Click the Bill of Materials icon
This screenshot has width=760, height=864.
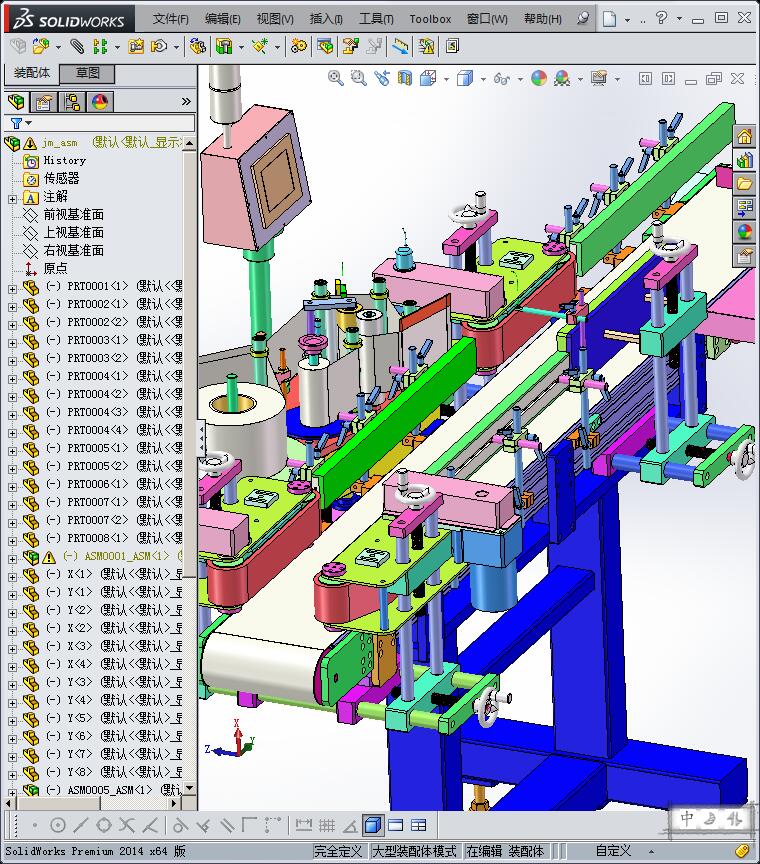325,46
